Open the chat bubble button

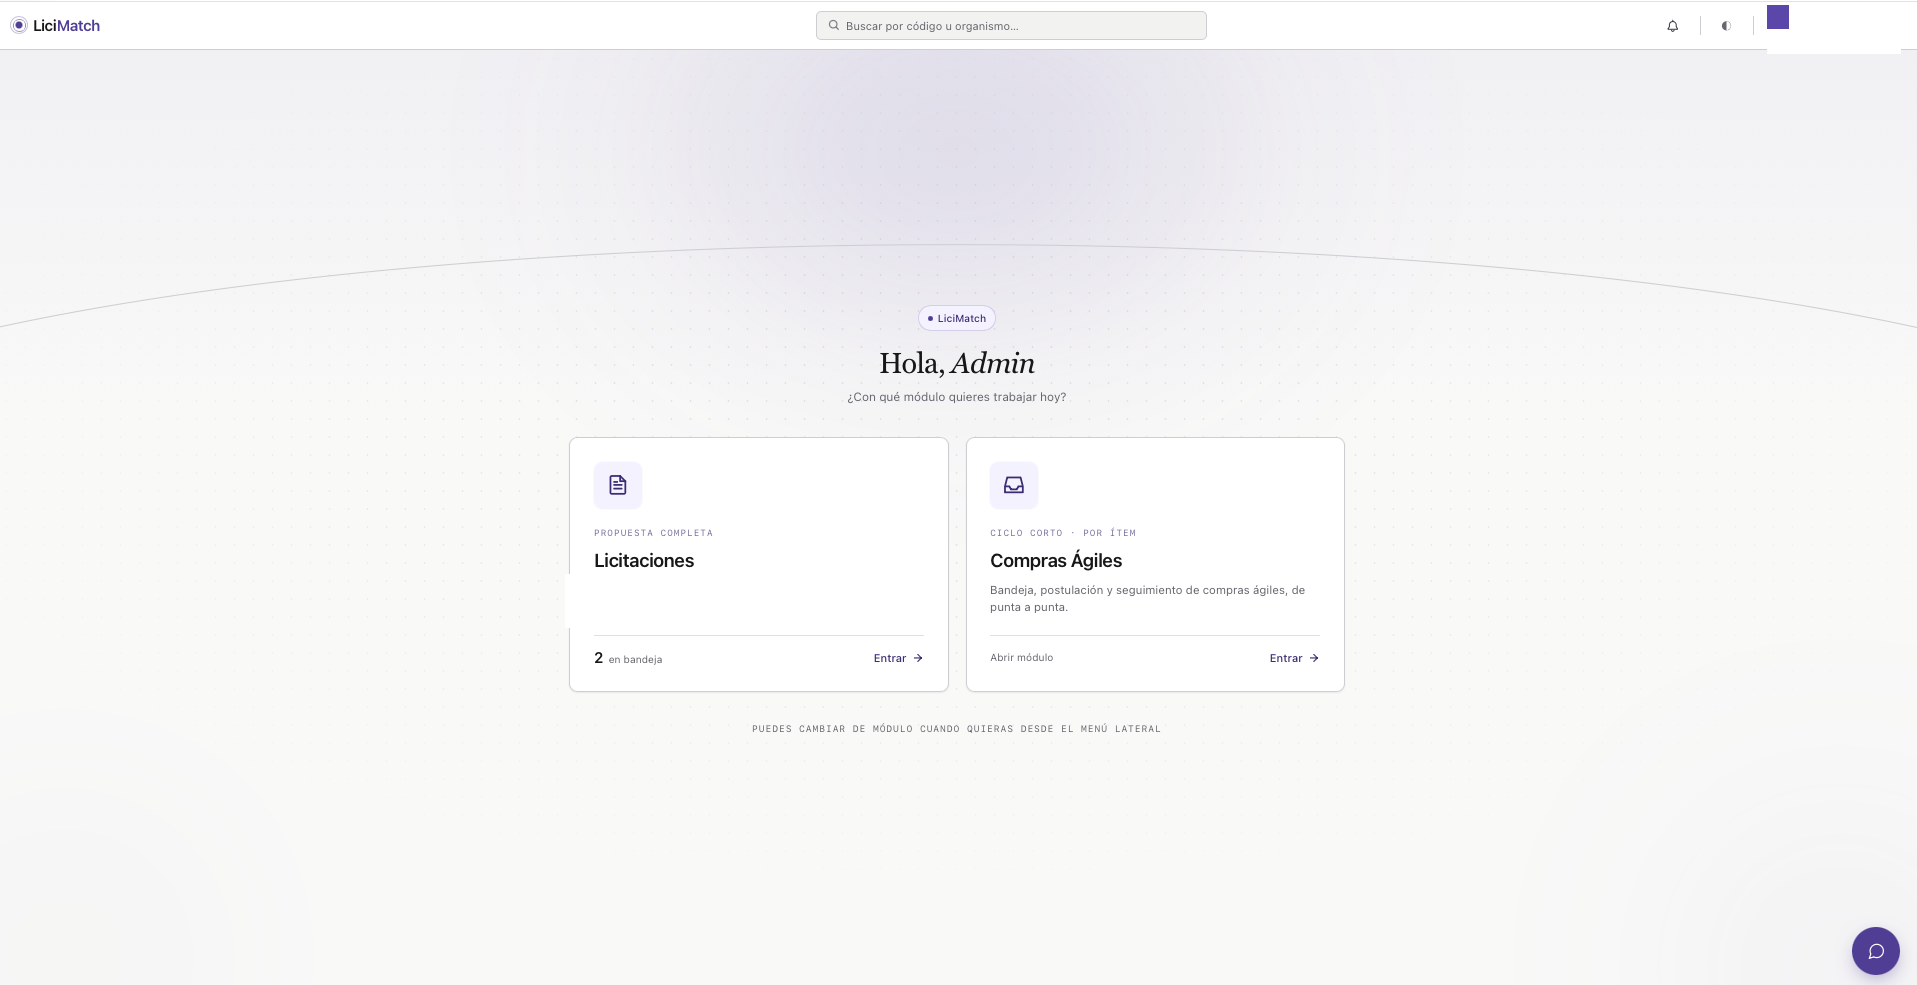[1876, 951]
